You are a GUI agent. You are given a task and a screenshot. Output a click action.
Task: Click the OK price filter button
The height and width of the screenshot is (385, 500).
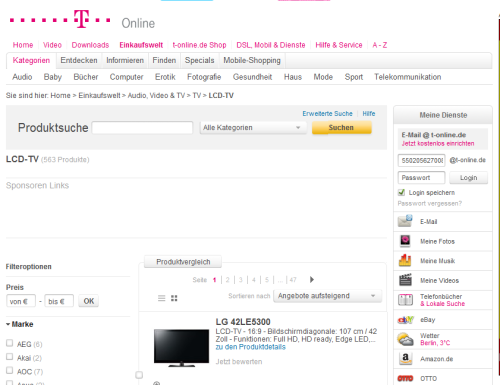[x=89, y=301]
